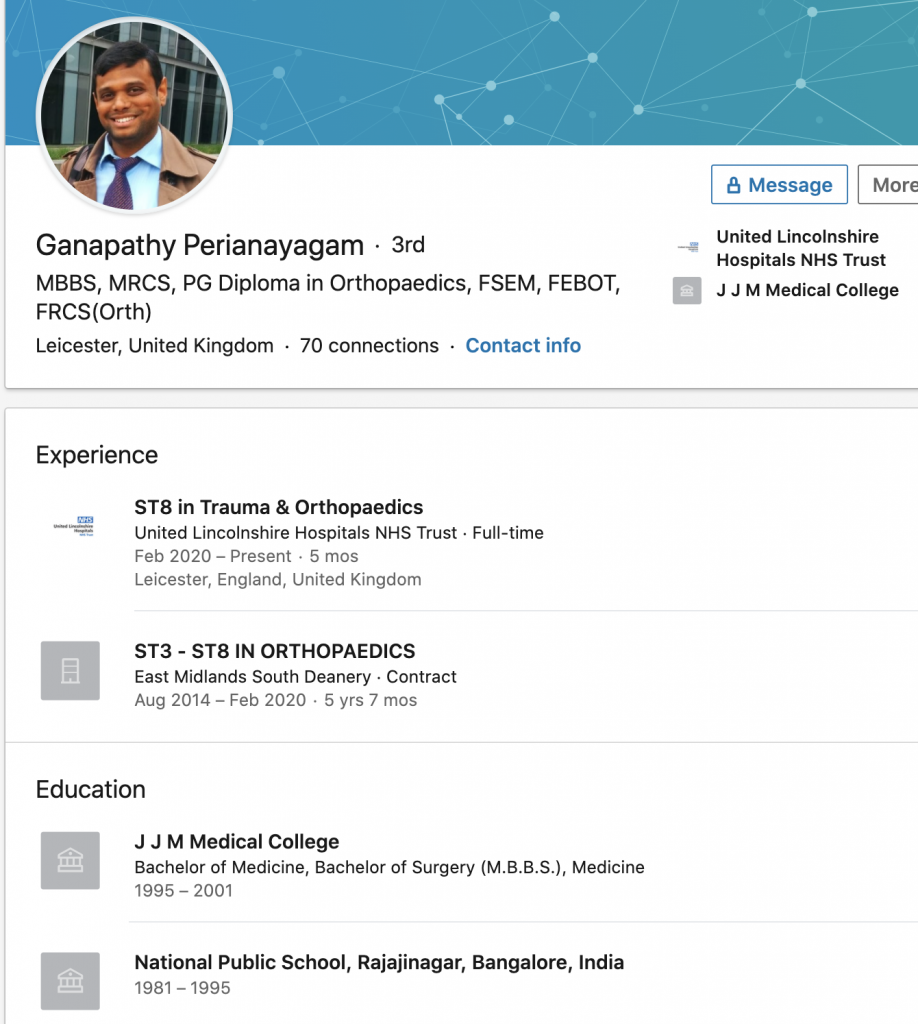Open ST3 - ST8 IN ORTHOPAEDICS entry

click(275, 651)
